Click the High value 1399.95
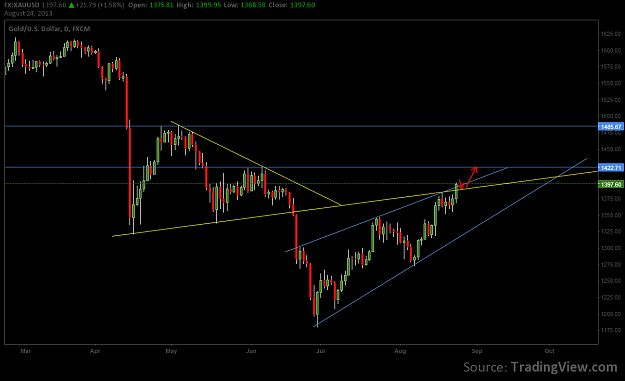This screenshot has width=625, height=381. pyautogui.click(x=208, y=5)
